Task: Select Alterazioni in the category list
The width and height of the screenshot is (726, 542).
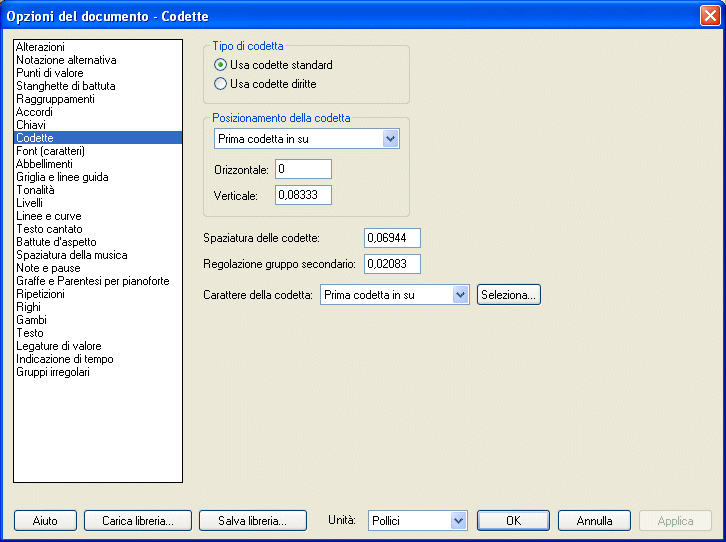Action: (x=98, y=47)
